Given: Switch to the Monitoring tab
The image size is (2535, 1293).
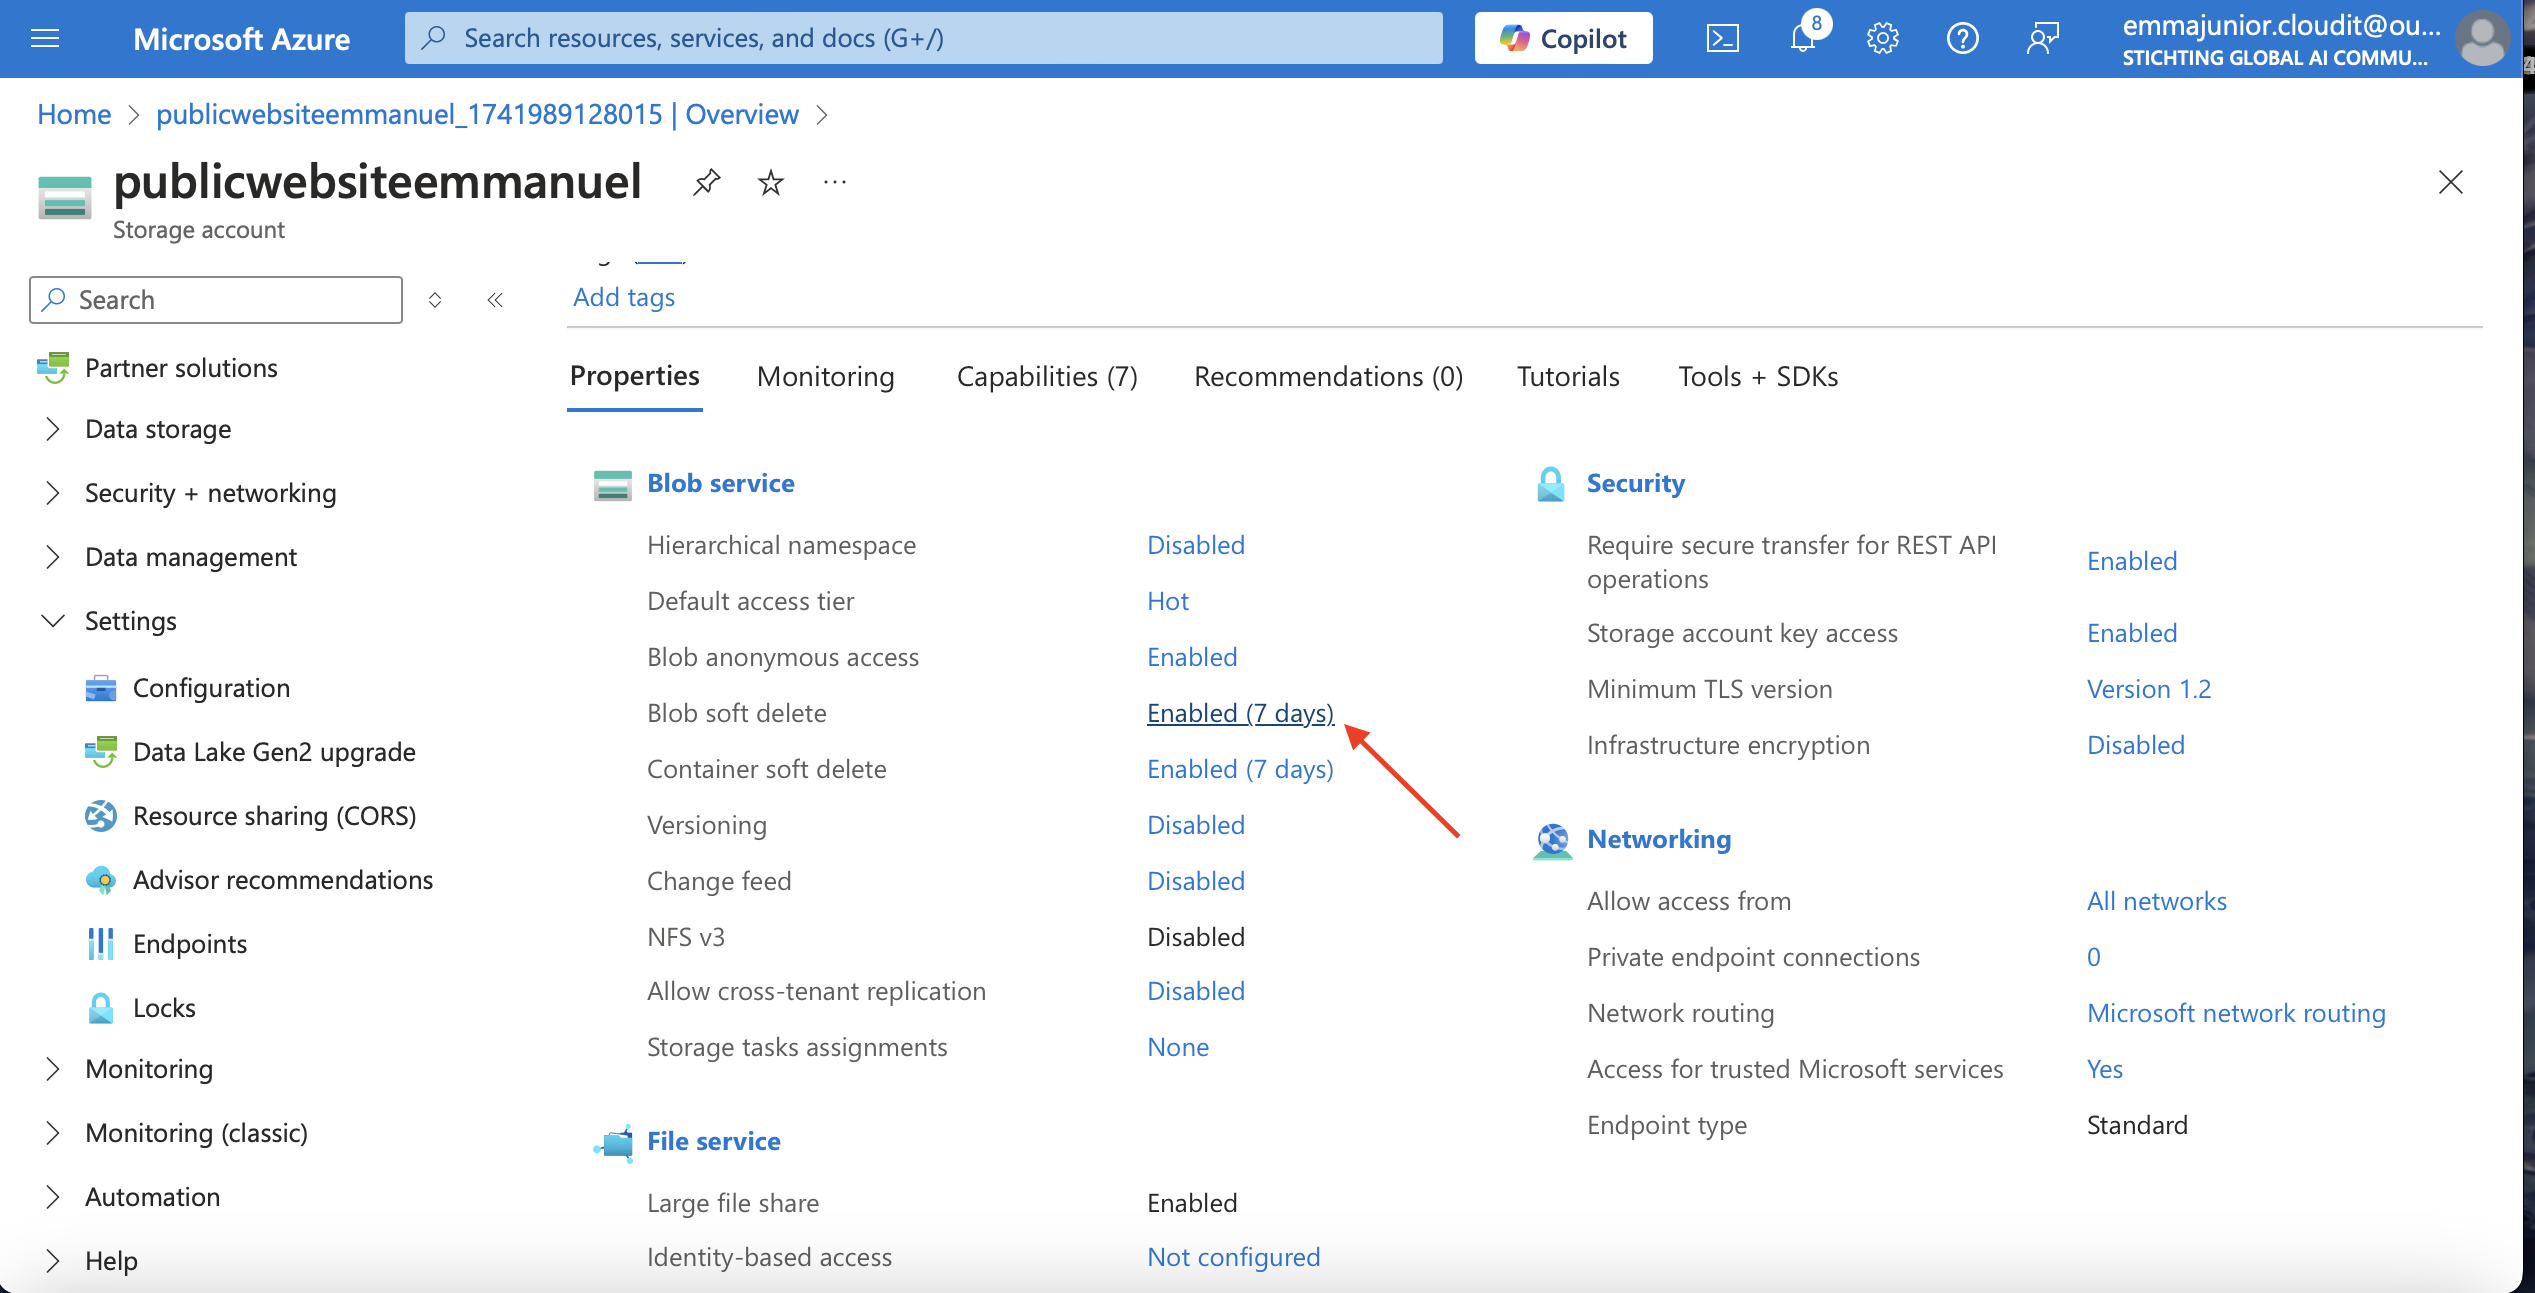Looking at the screenshot, I should (825, 377).
